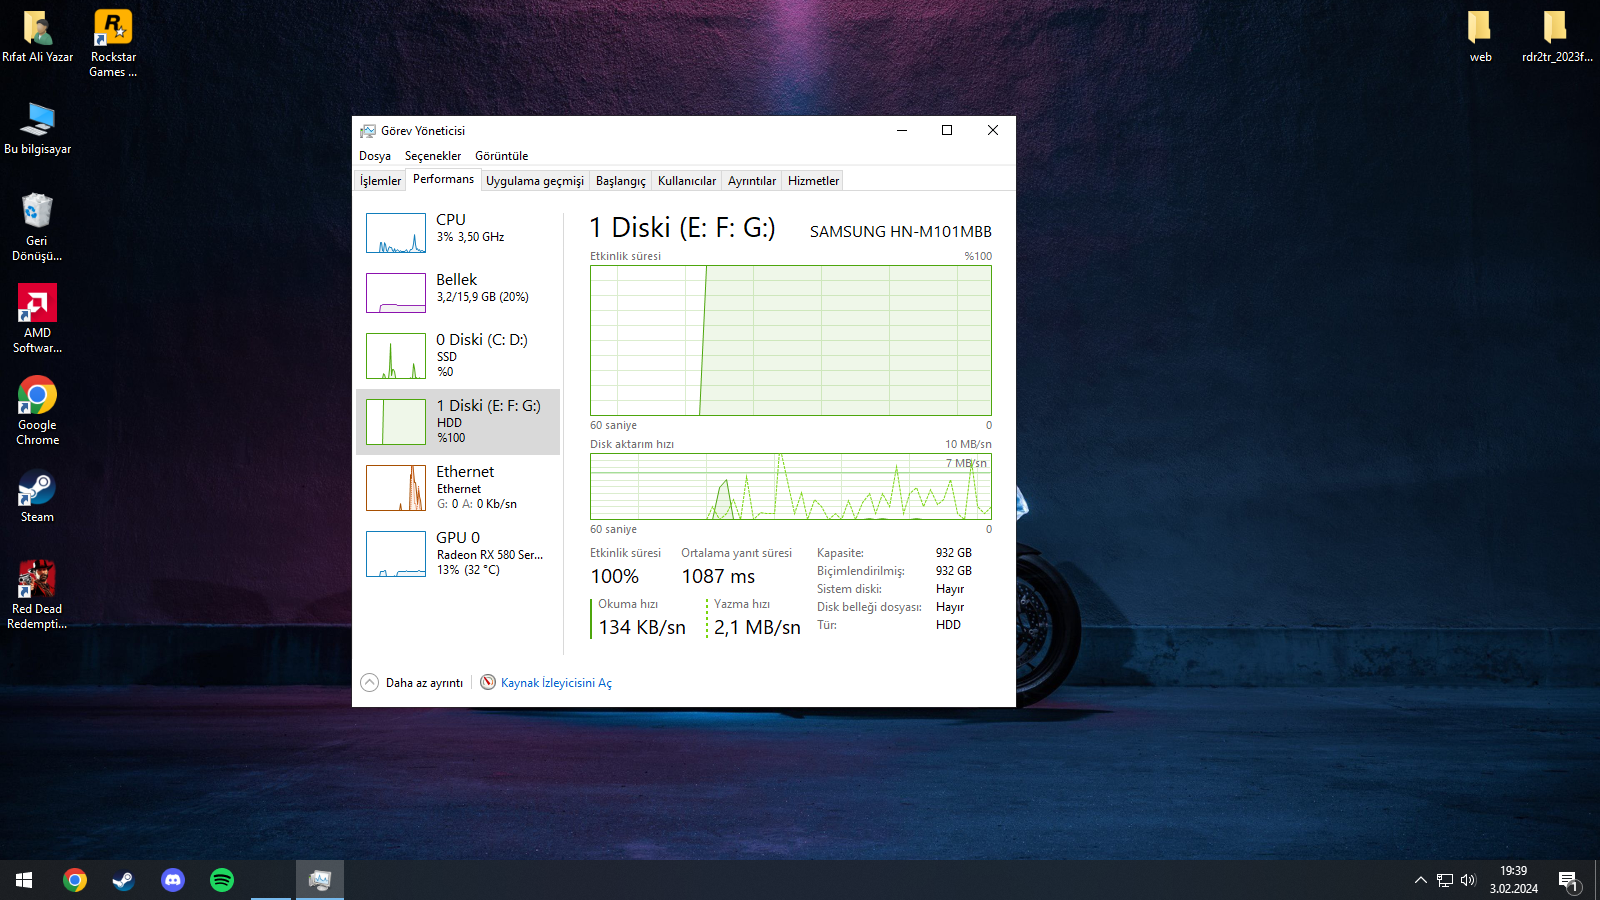Open the network tray icon
Image resolution: width=1600 pixels, height=900 pixels.
tap(1445, 880)
